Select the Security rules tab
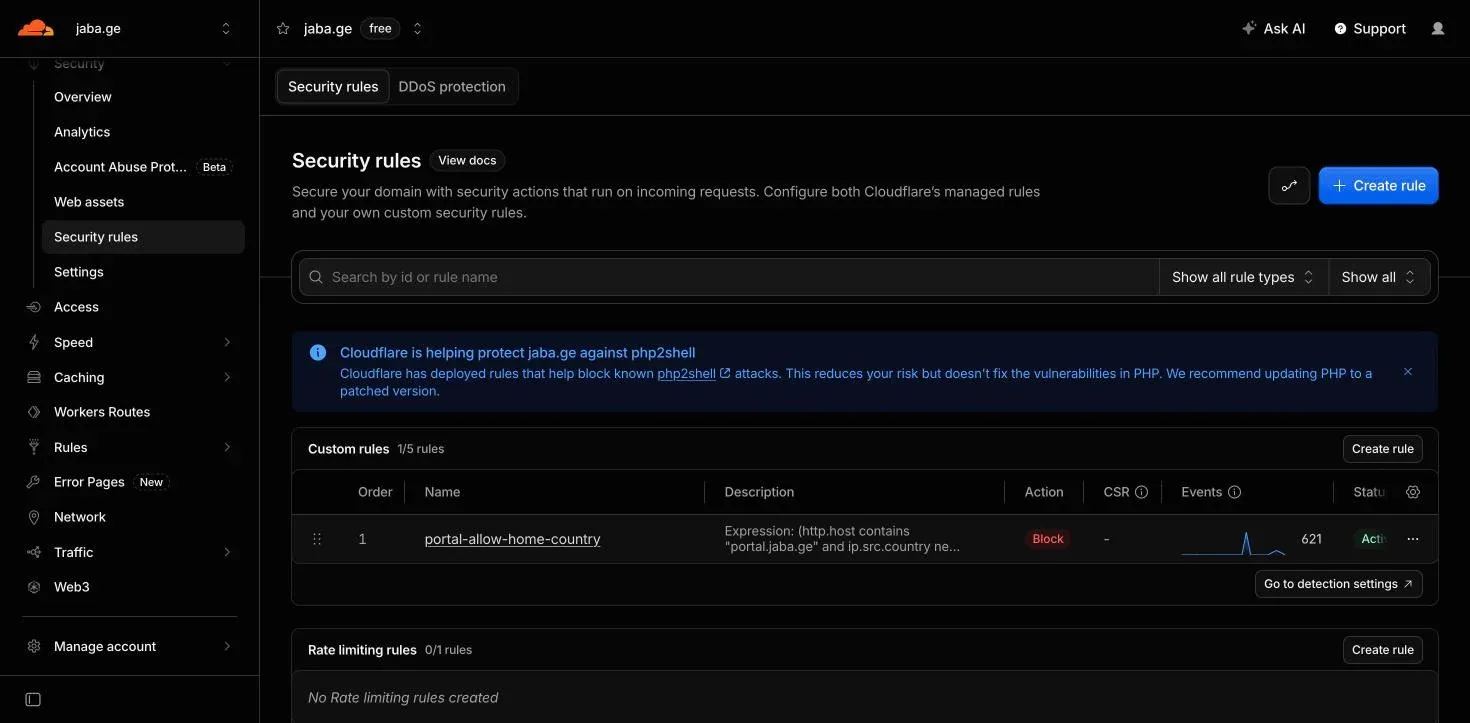 (x=333, y=87)
